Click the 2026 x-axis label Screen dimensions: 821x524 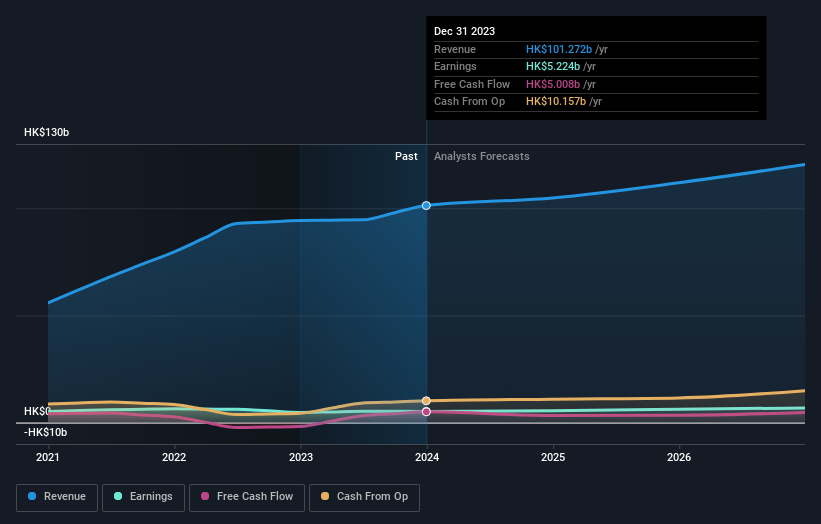coord(679,458)
